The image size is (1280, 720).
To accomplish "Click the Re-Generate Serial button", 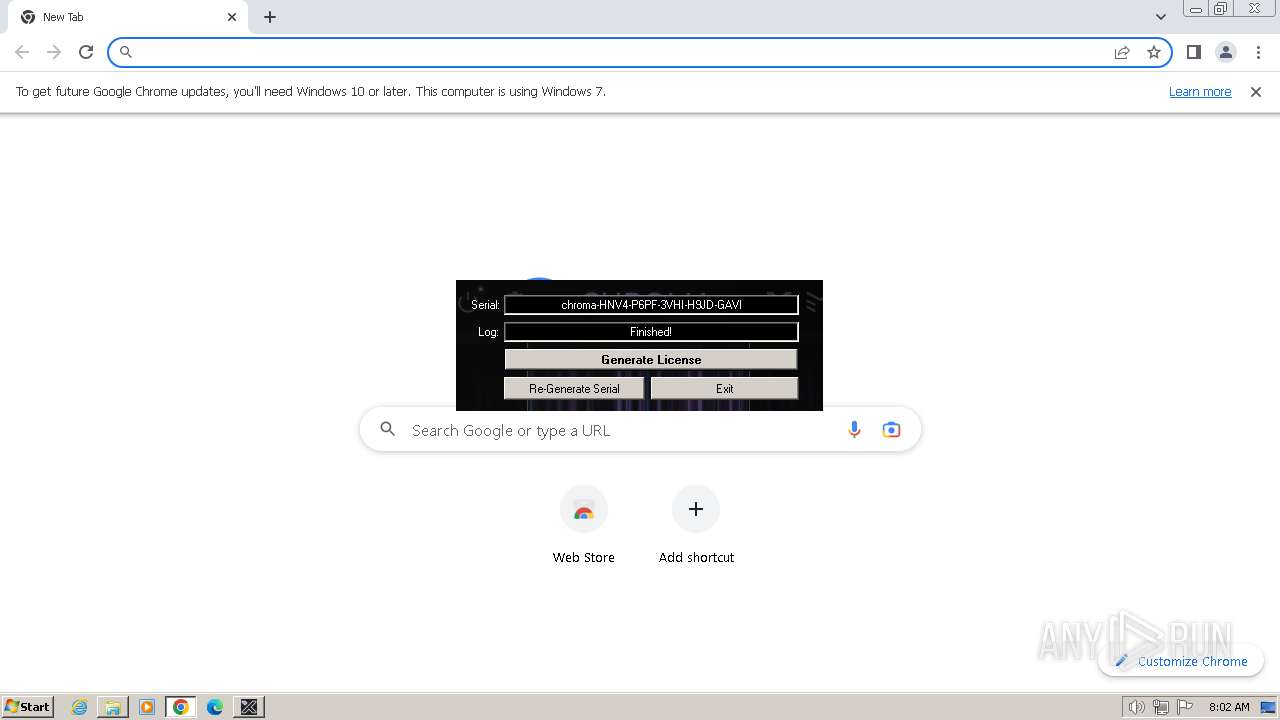I will (574, 388).
